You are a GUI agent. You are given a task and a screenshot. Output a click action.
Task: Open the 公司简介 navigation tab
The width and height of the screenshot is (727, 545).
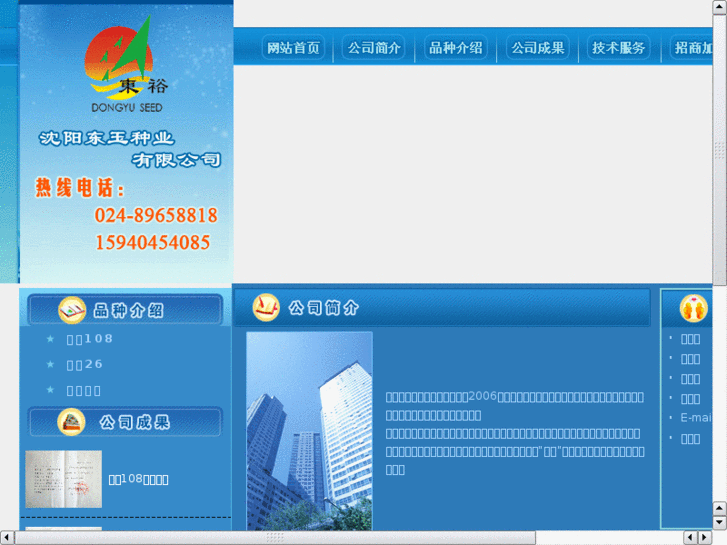click(374, 47)
